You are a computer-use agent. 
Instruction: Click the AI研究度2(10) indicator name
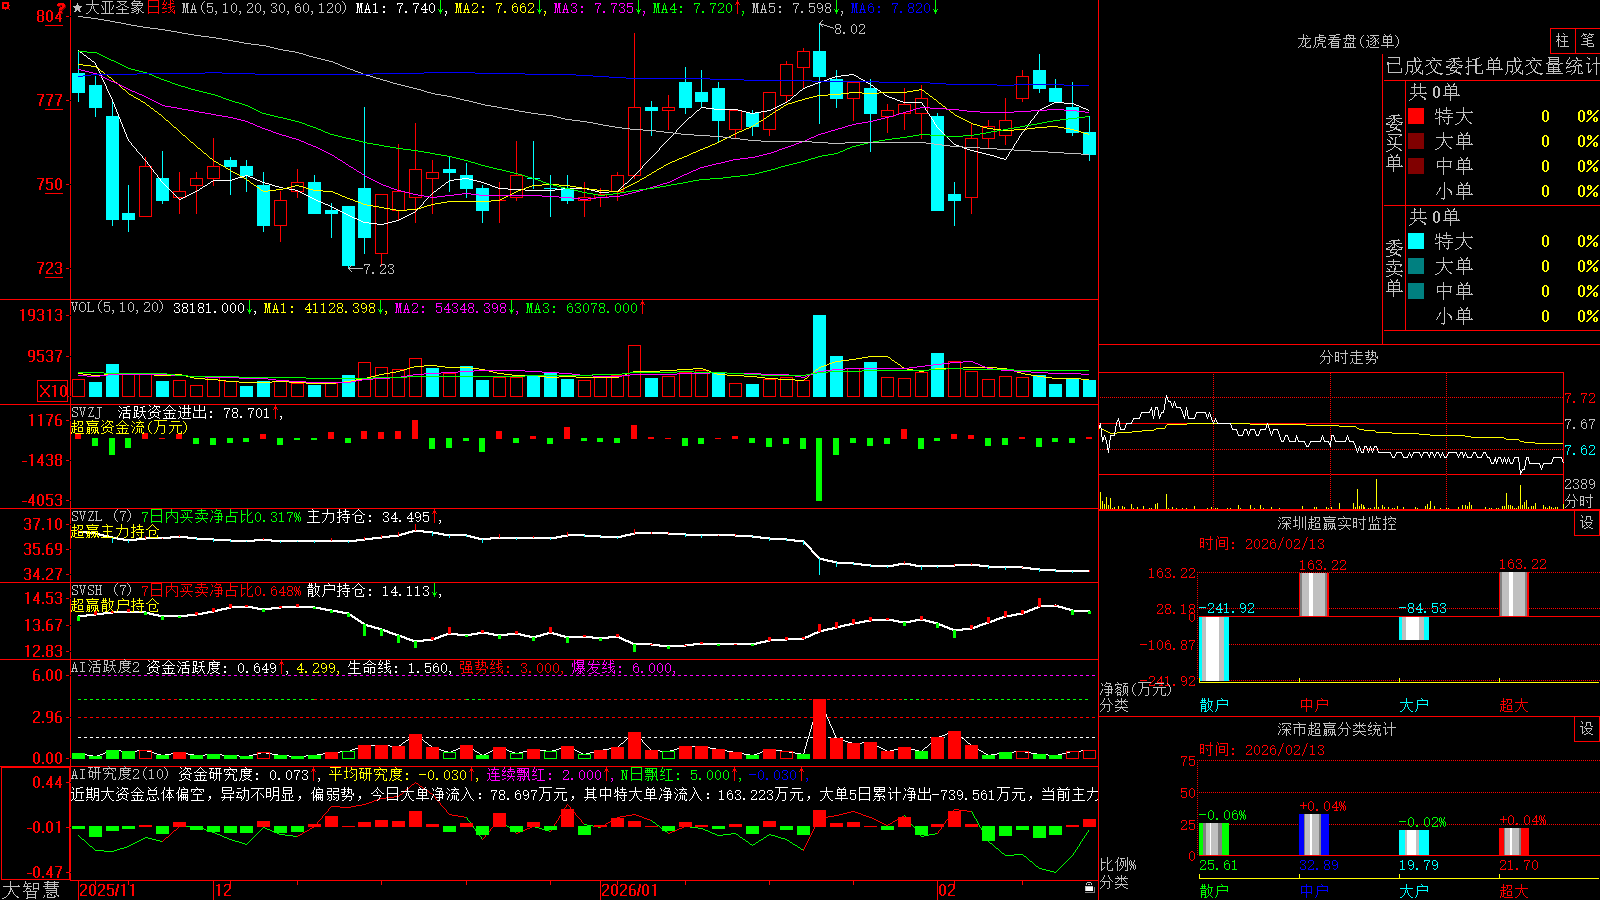tap(121, 774)
